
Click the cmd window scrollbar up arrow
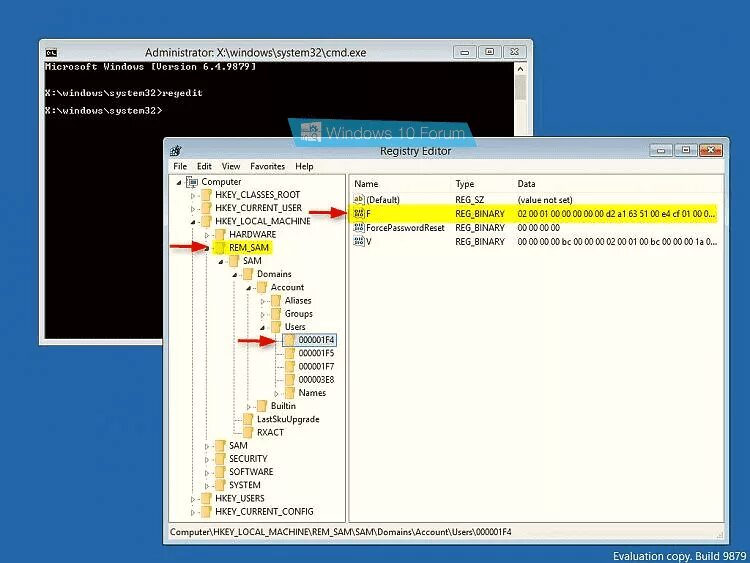[x=520, y=69]
